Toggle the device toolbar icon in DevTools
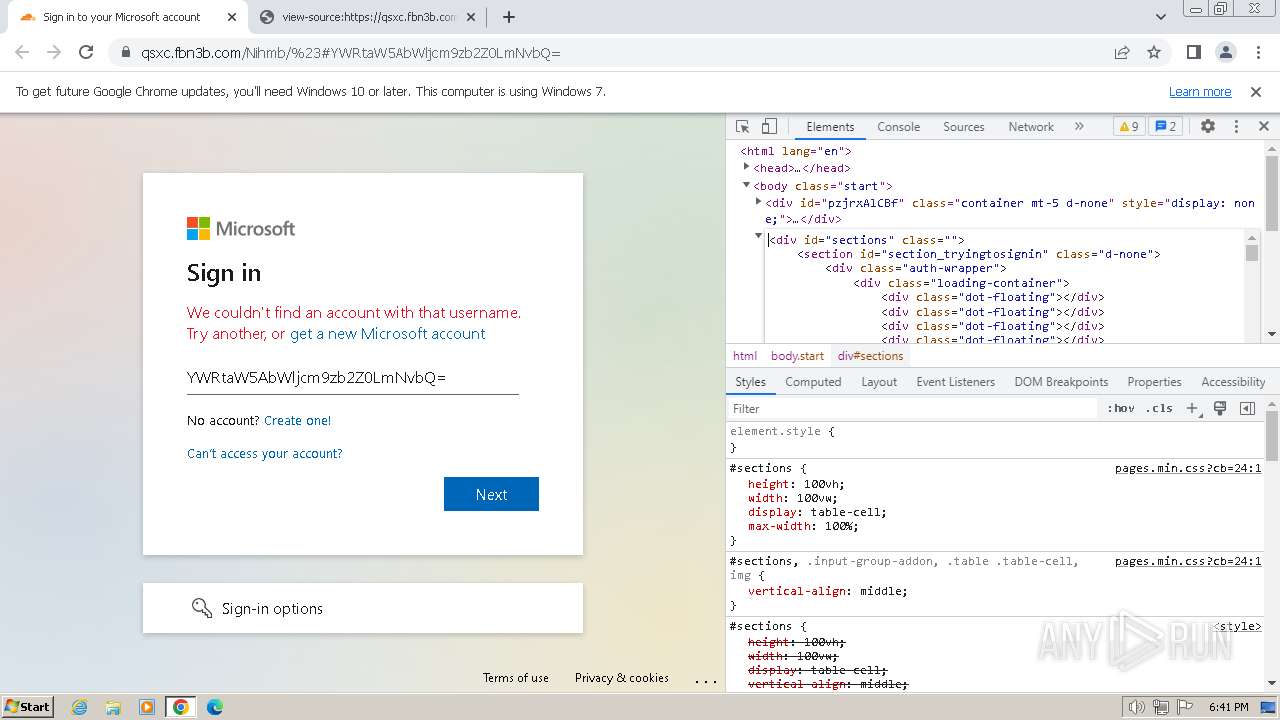 [x=769, y=127]
